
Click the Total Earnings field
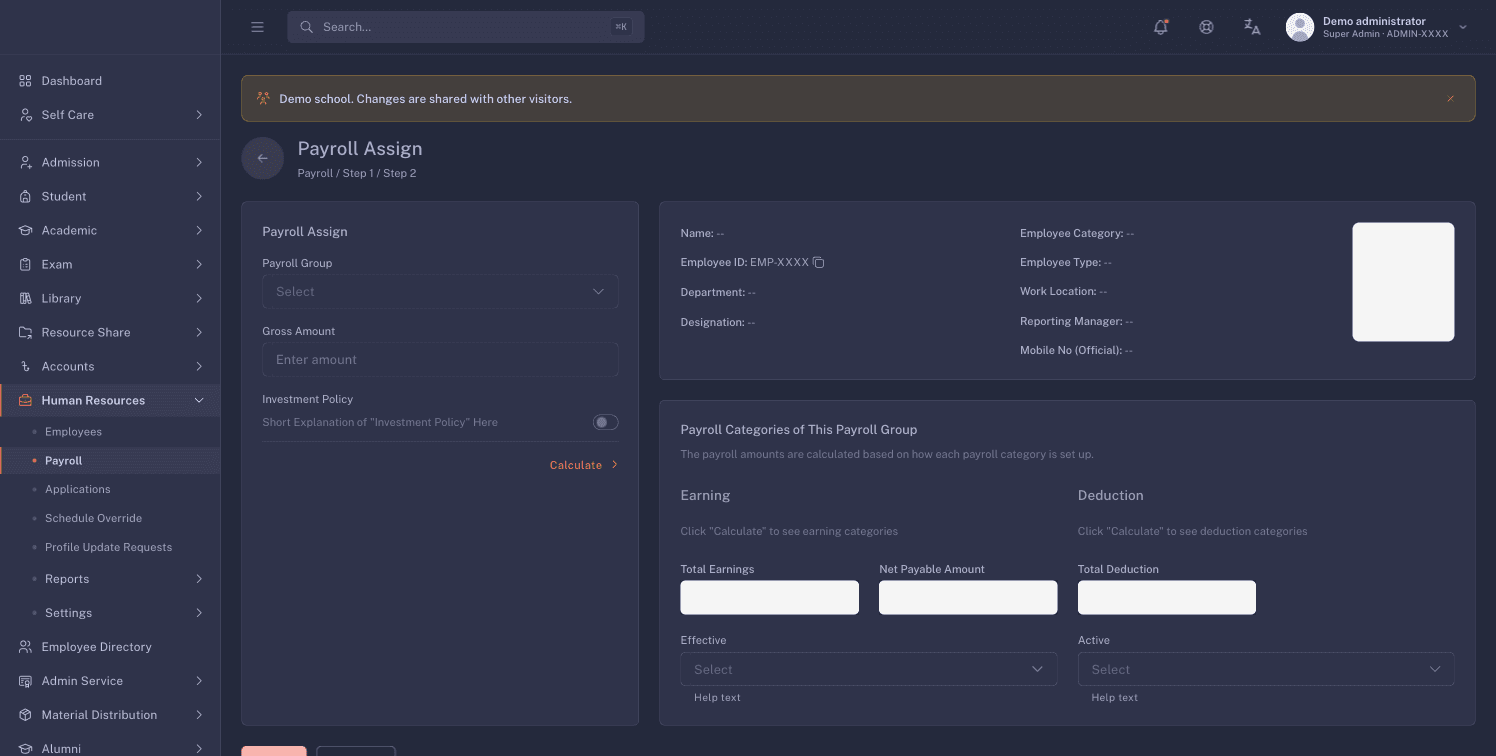tap(769, 598)
